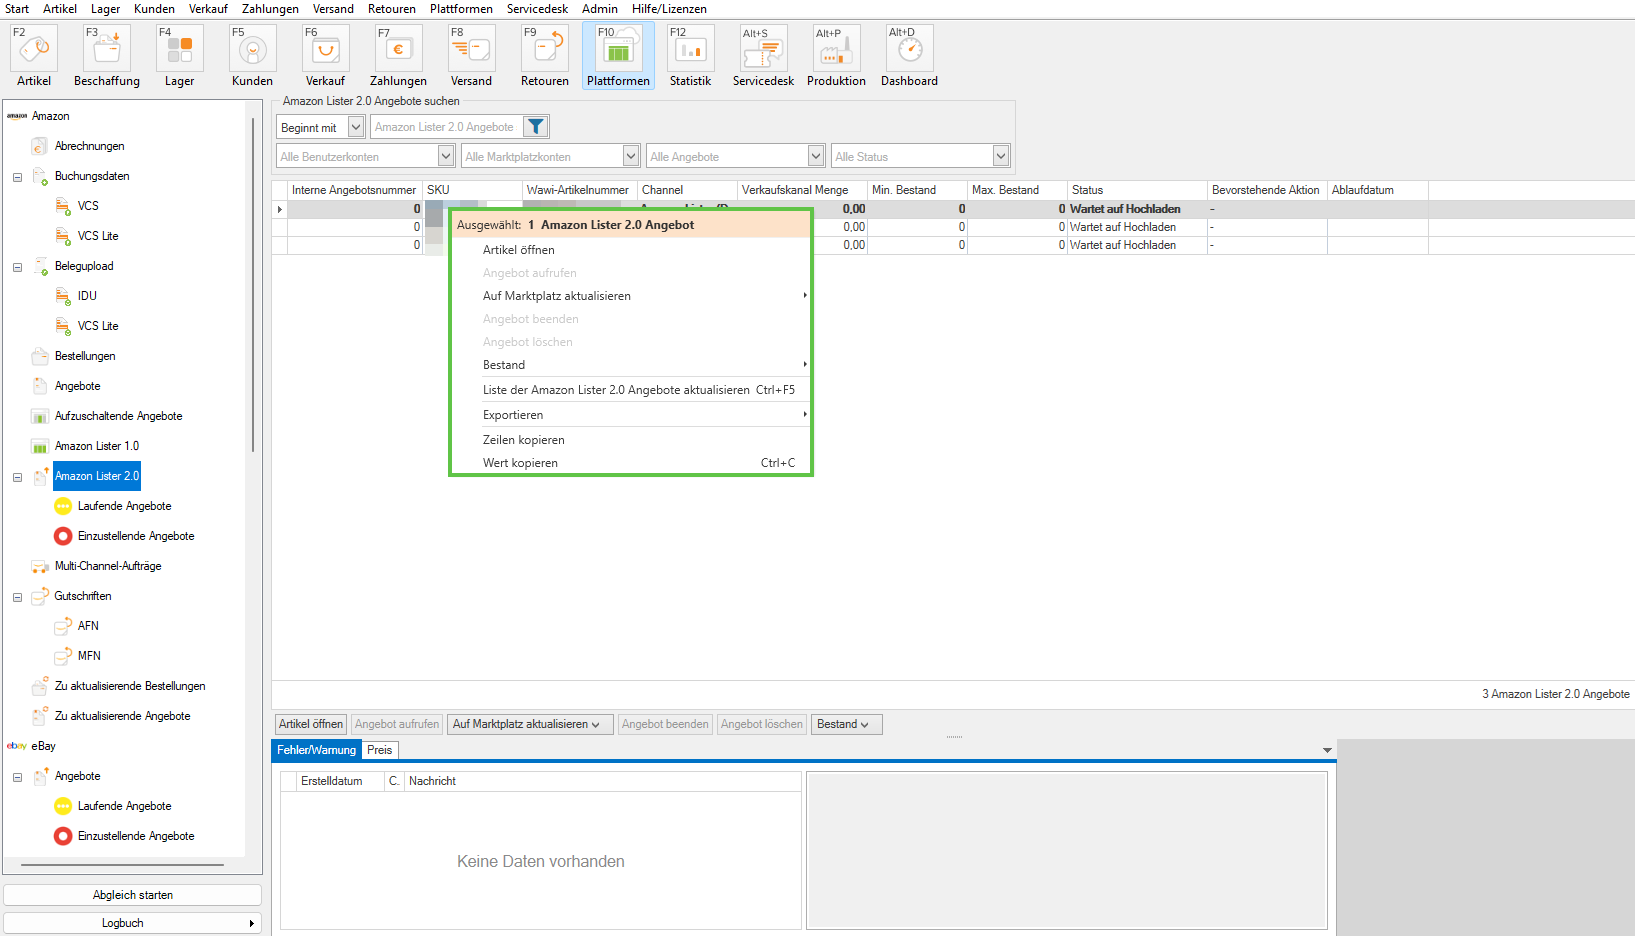Choose Artikel öffnen in context menu
Image resolution: width=1635 pixels, height=936 pixels.
tap(518, 250)
